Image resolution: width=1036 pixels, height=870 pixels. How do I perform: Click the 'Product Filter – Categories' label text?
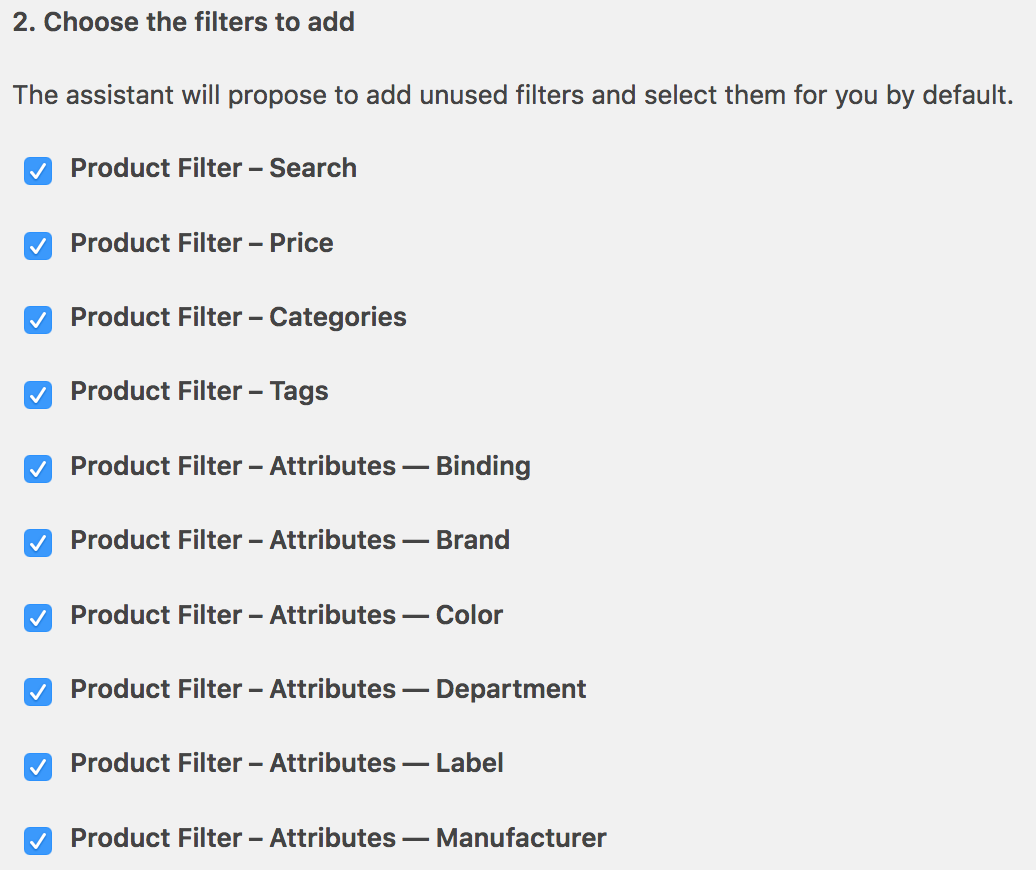(238, 317)
